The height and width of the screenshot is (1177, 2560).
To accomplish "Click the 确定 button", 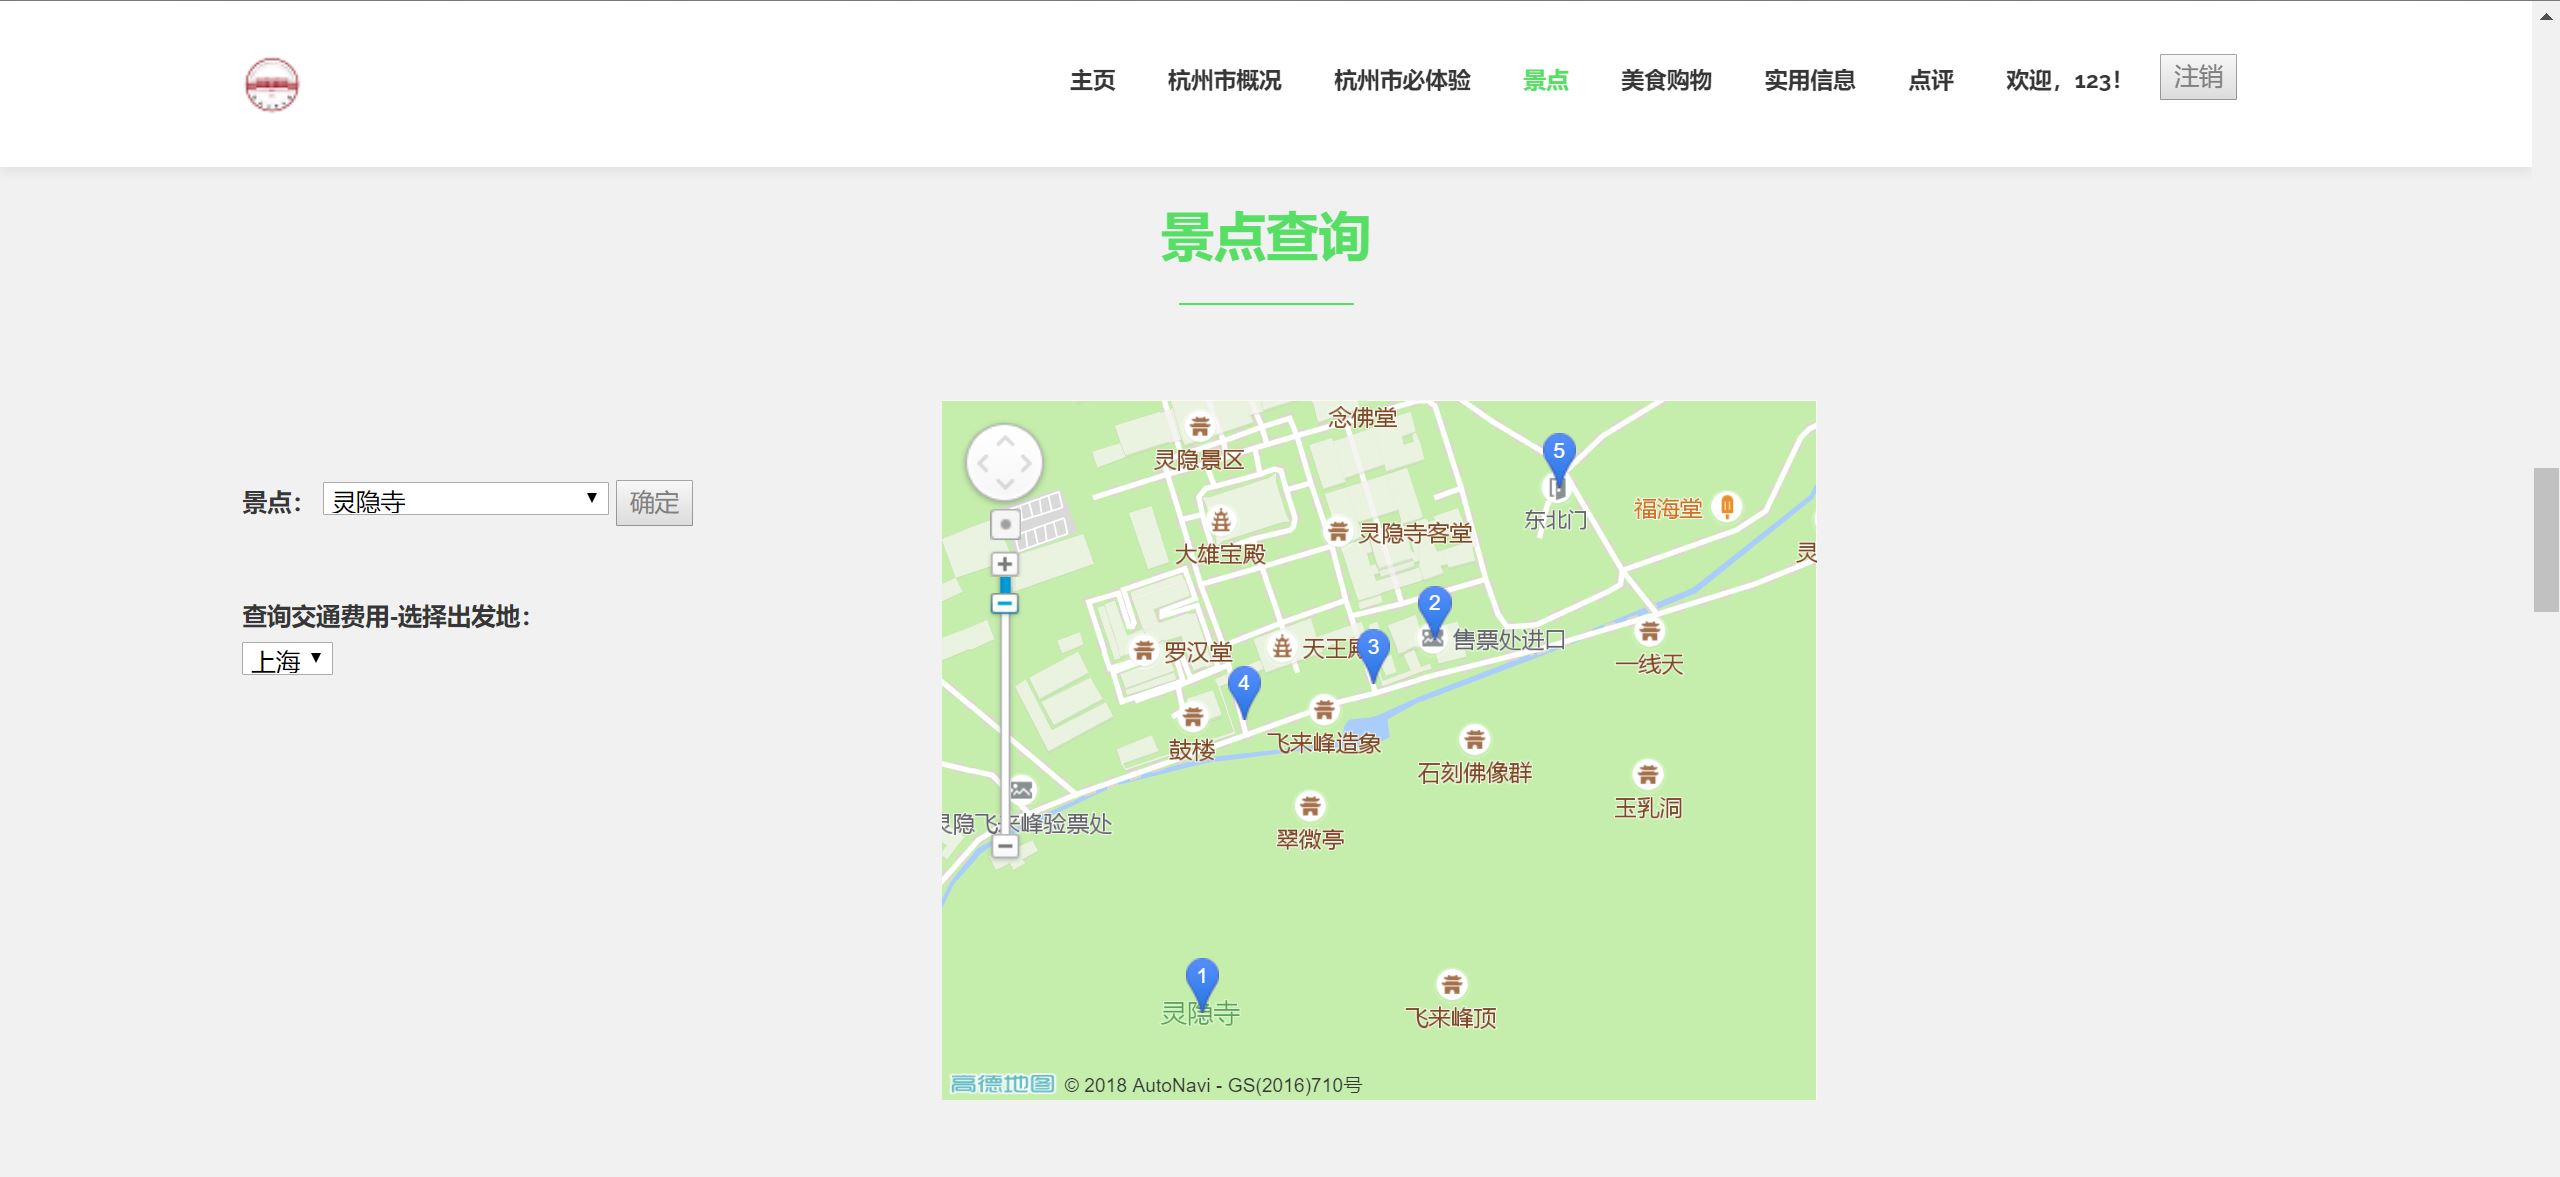I will pyautogui.click(x=654, y=502).
